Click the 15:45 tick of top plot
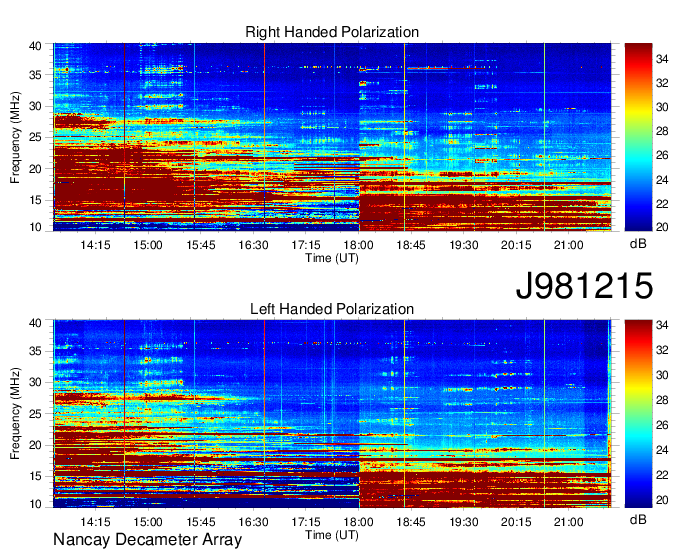Image resolution: width=680 pixels, height=552 pixels. [x=201, y=245]
